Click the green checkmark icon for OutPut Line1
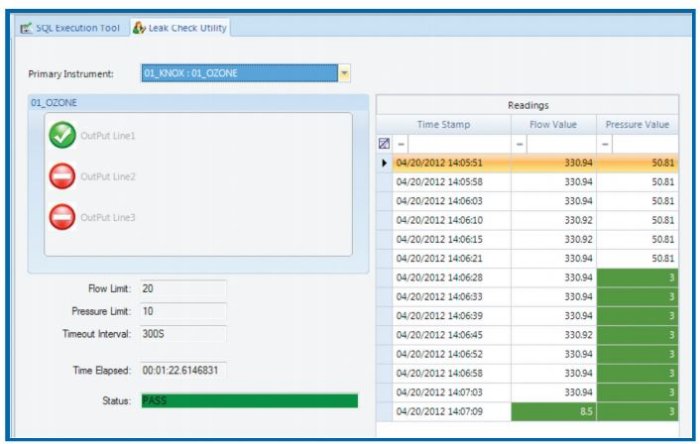Image resolution: width=700 pixels, height=444 pixels. tap(62, 135)
